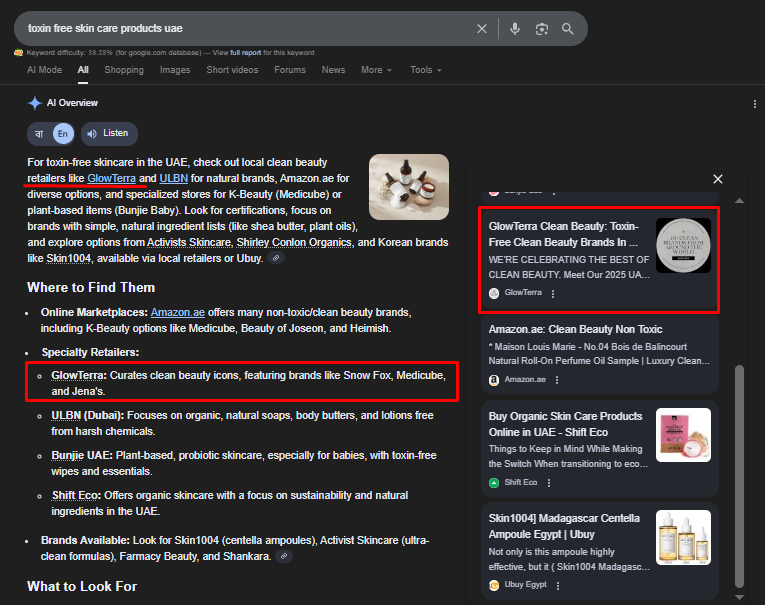The height and width of the screenshot is (605, 765).
Task: Open the Forums tab
Action: pyautogui.click(x=290, y=70)
